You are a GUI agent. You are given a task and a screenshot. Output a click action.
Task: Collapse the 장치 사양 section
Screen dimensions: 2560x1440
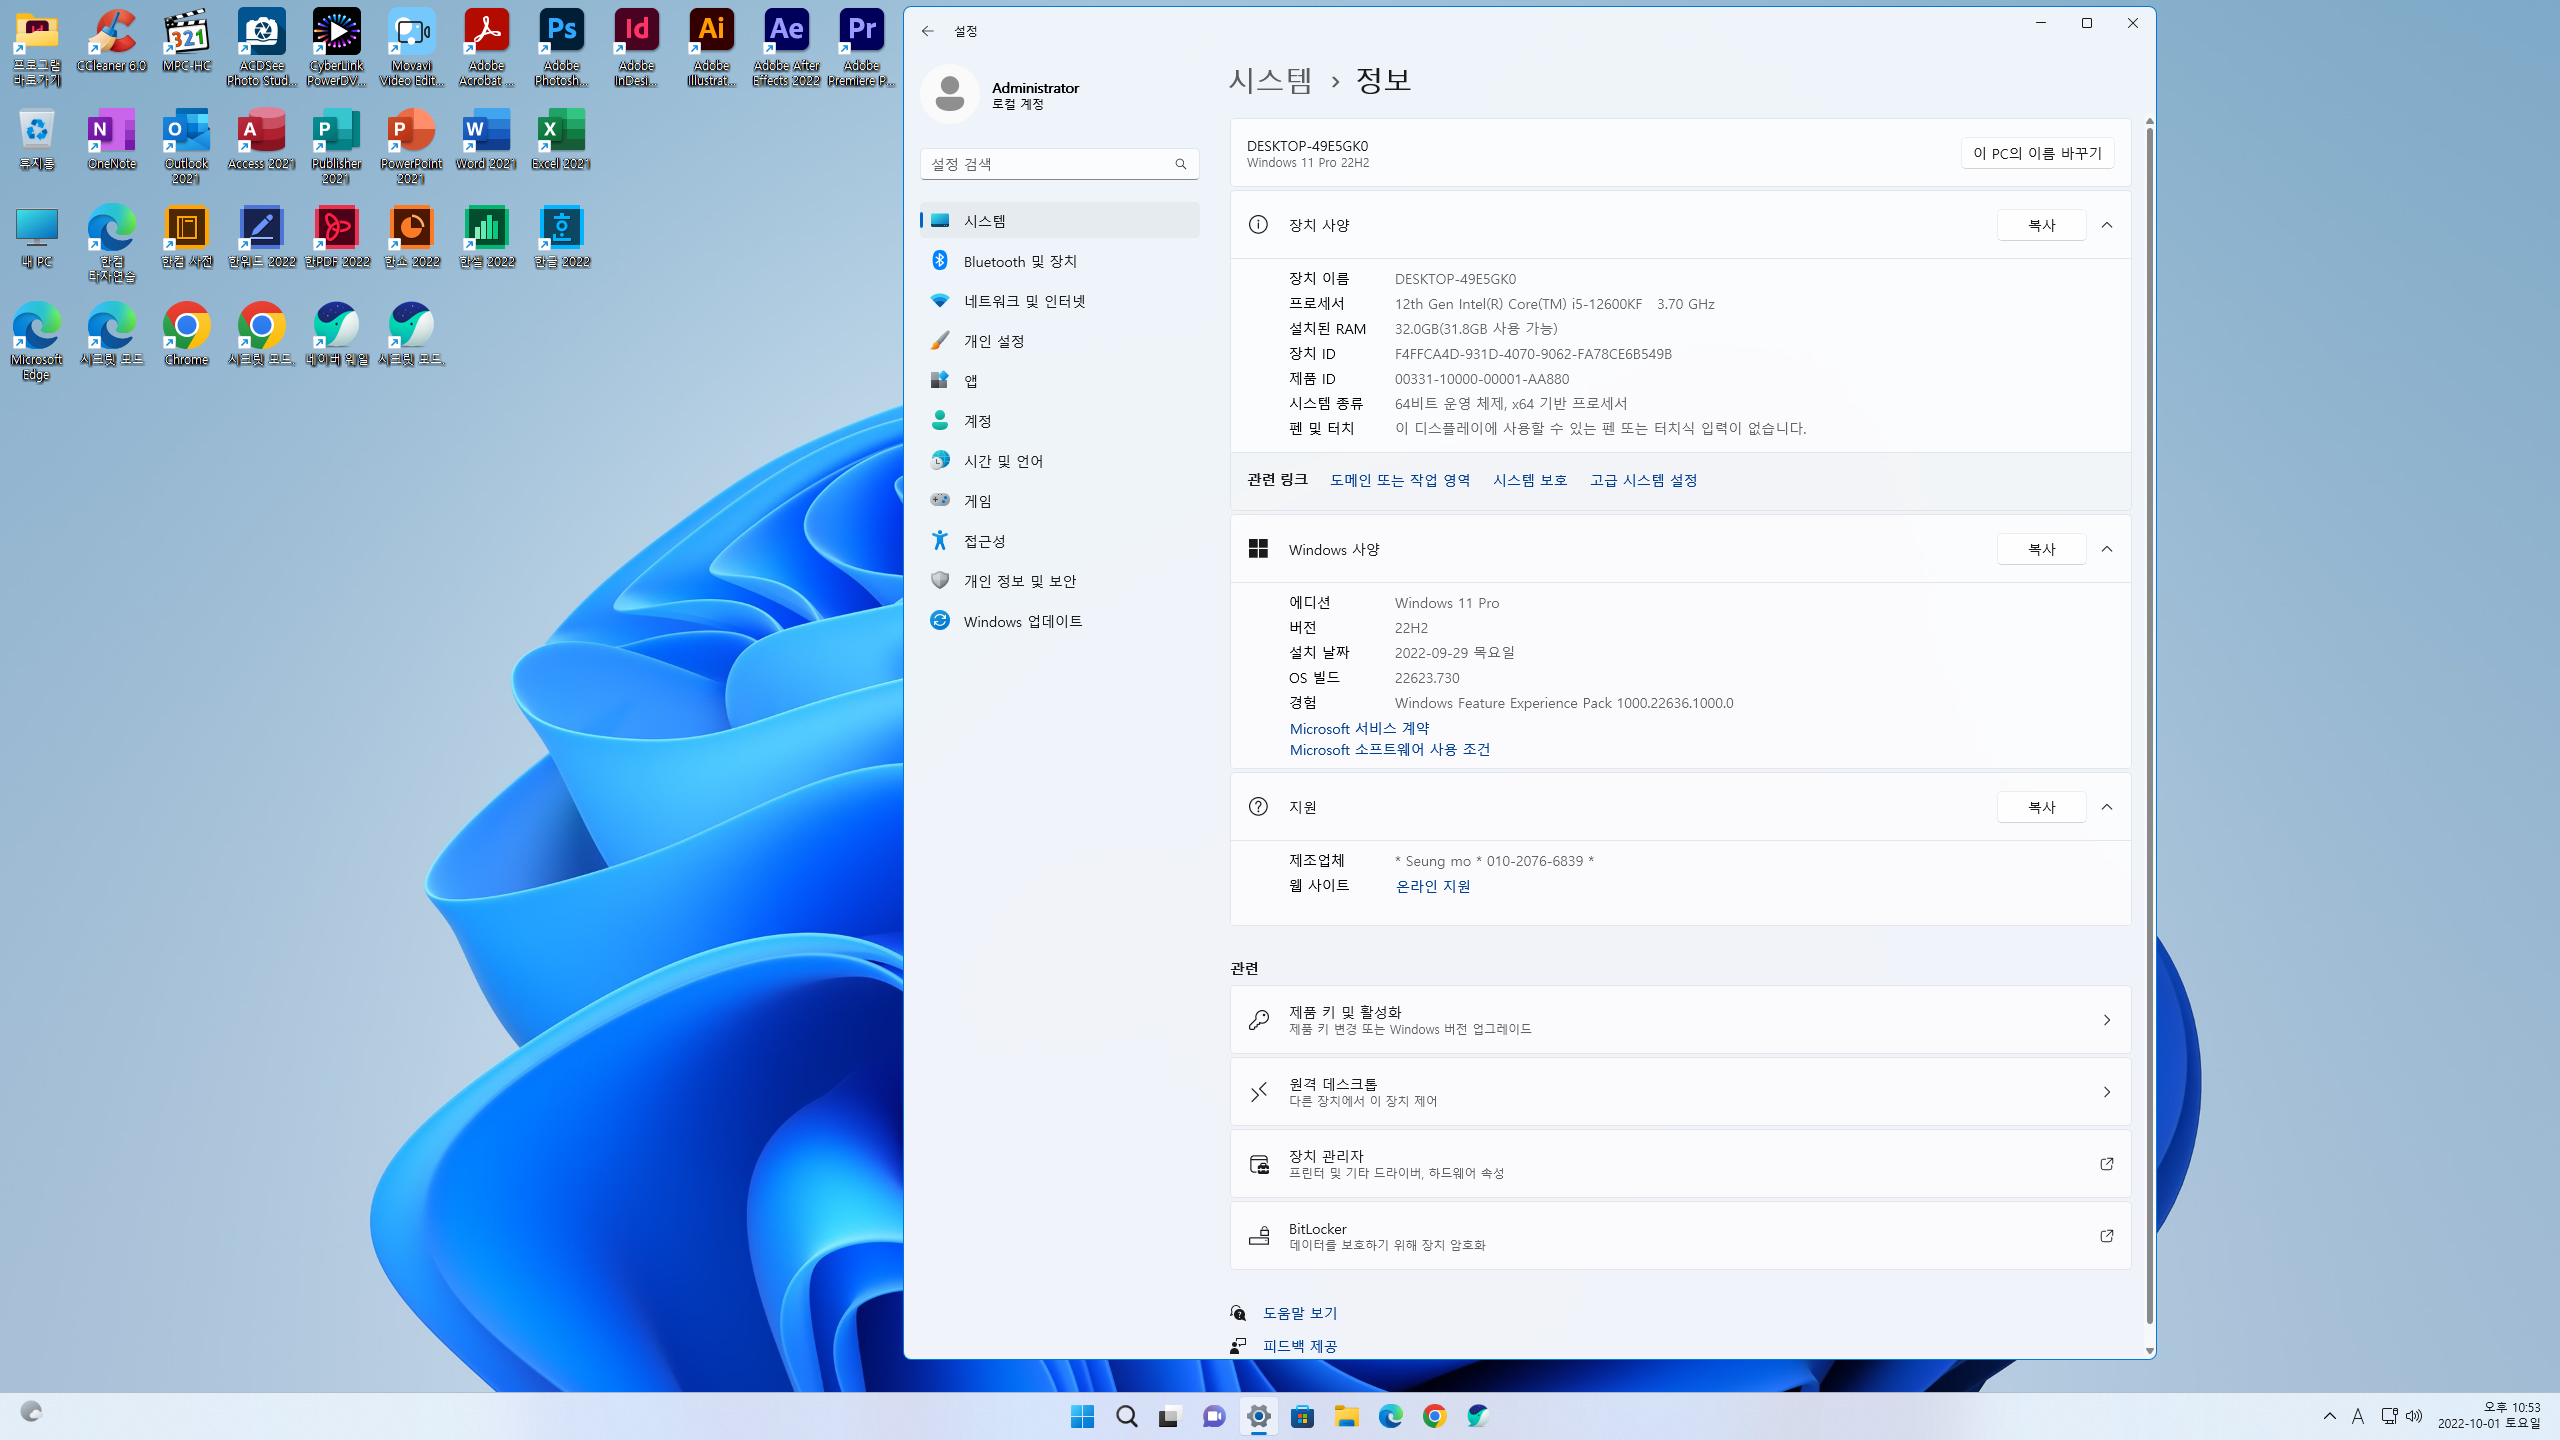tap(2107, 225)
